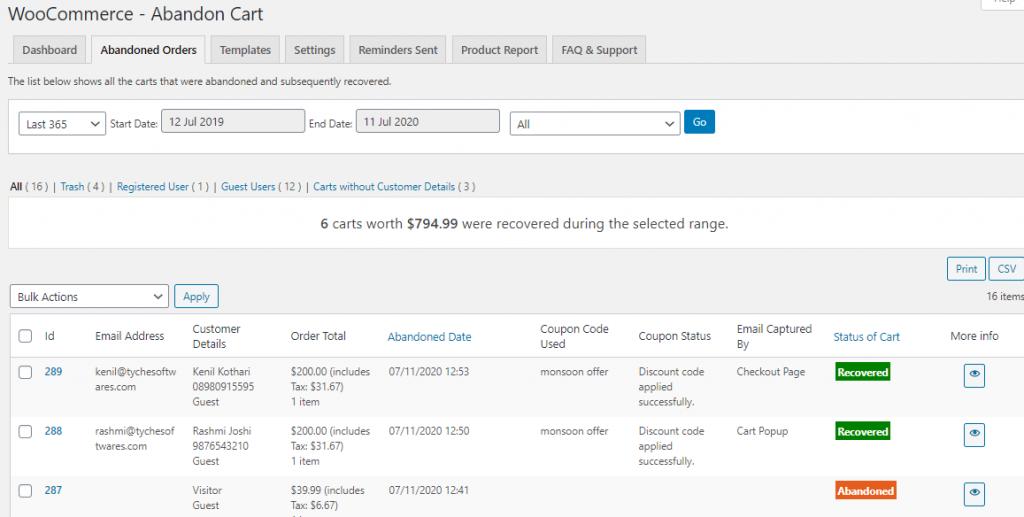1024x517 pixels.
Task: Sort by Status of Cart column header
Action: [866, 337]
